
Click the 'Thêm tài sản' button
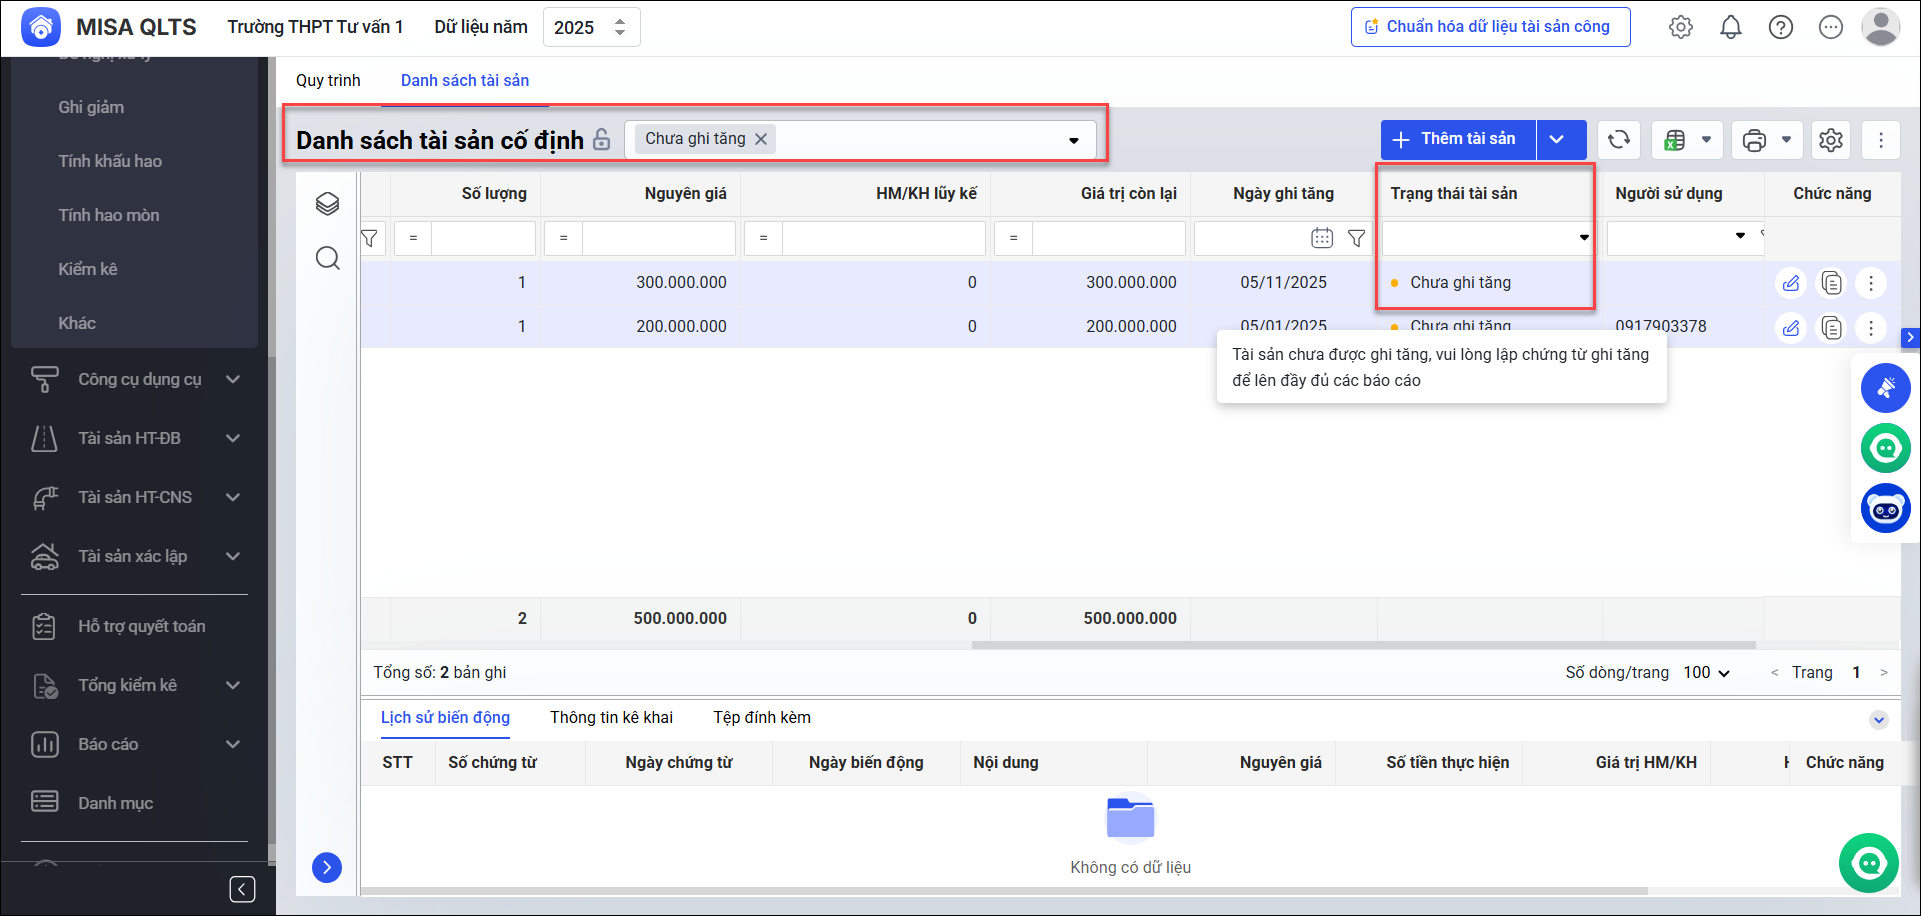pyautogui.click(x=1458, y=139)
